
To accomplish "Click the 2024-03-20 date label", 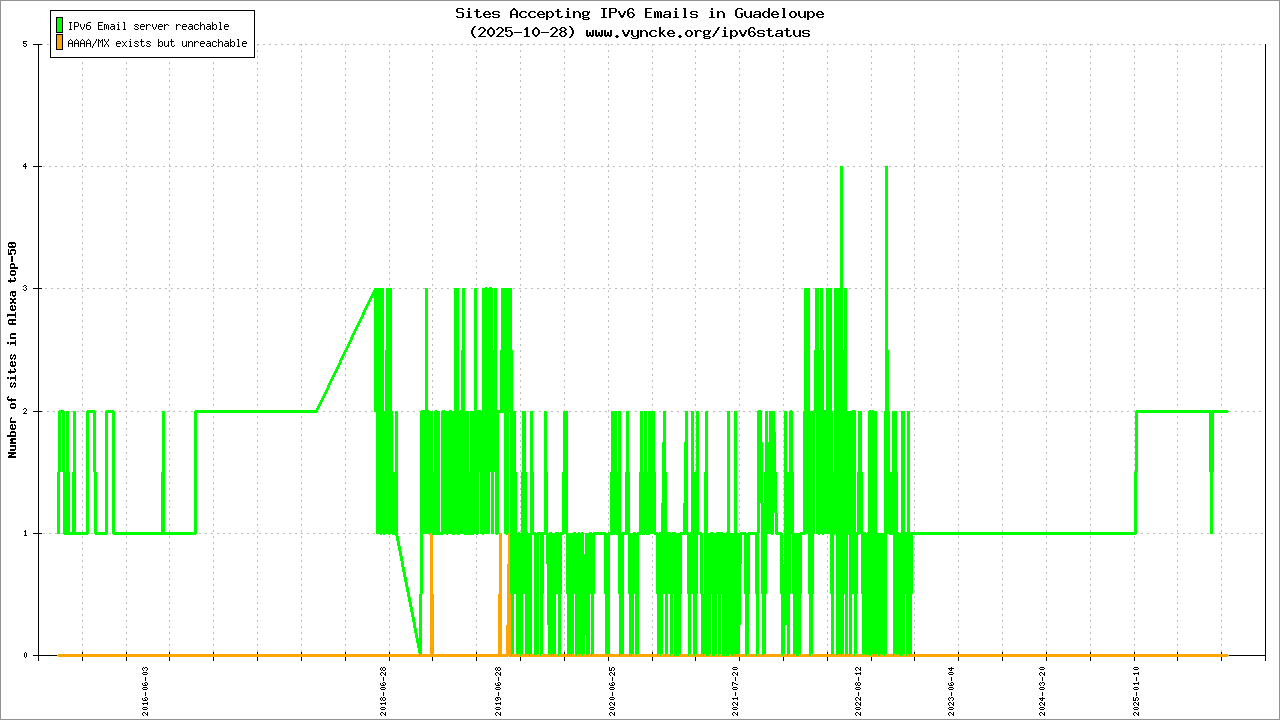I will [1042, 690].
